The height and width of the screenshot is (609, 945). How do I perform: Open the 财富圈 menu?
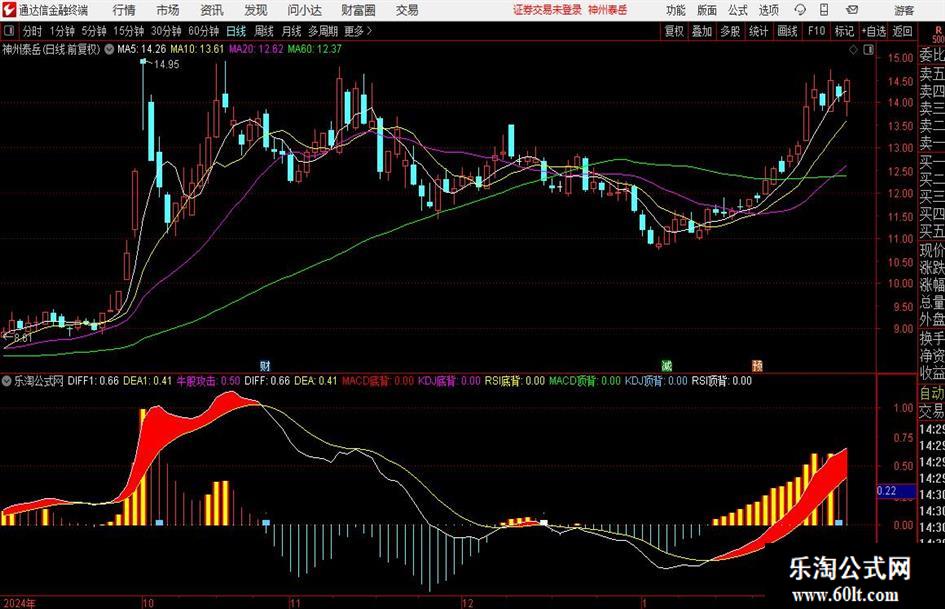[358, 10]
